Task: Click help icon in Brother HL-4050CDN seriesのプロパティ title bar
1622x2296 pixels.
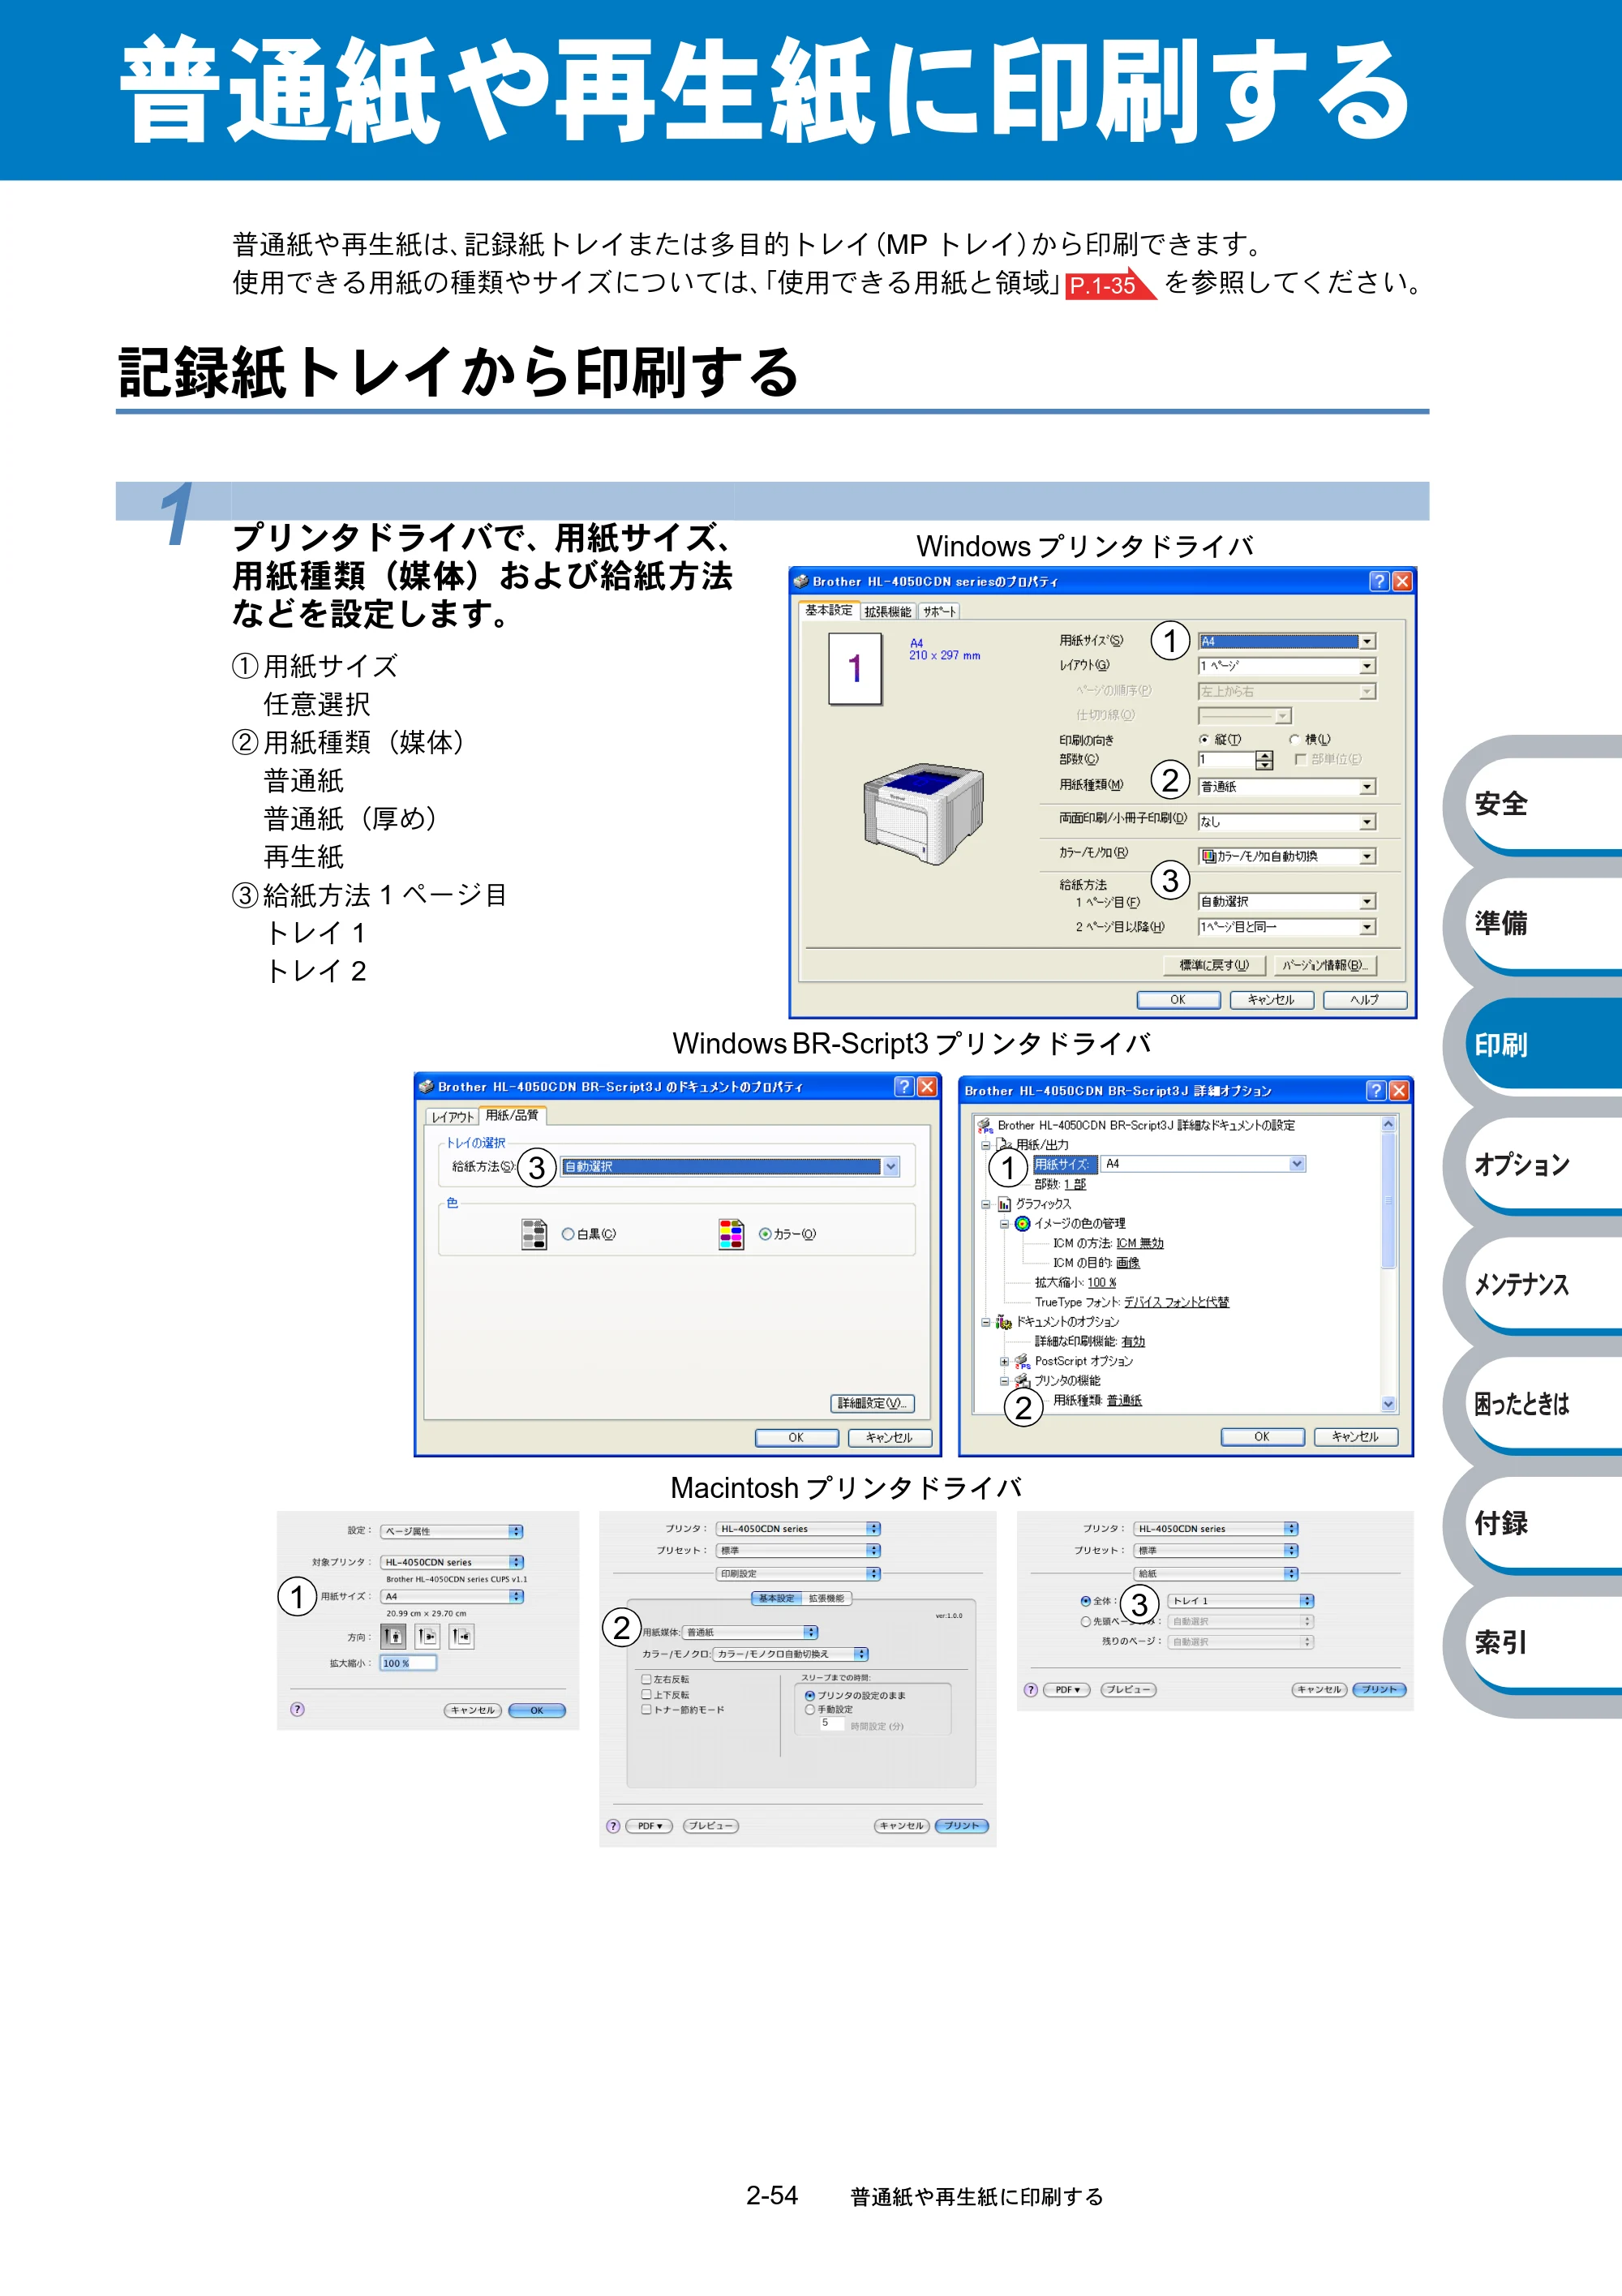Action: (x=1379, y=581)
